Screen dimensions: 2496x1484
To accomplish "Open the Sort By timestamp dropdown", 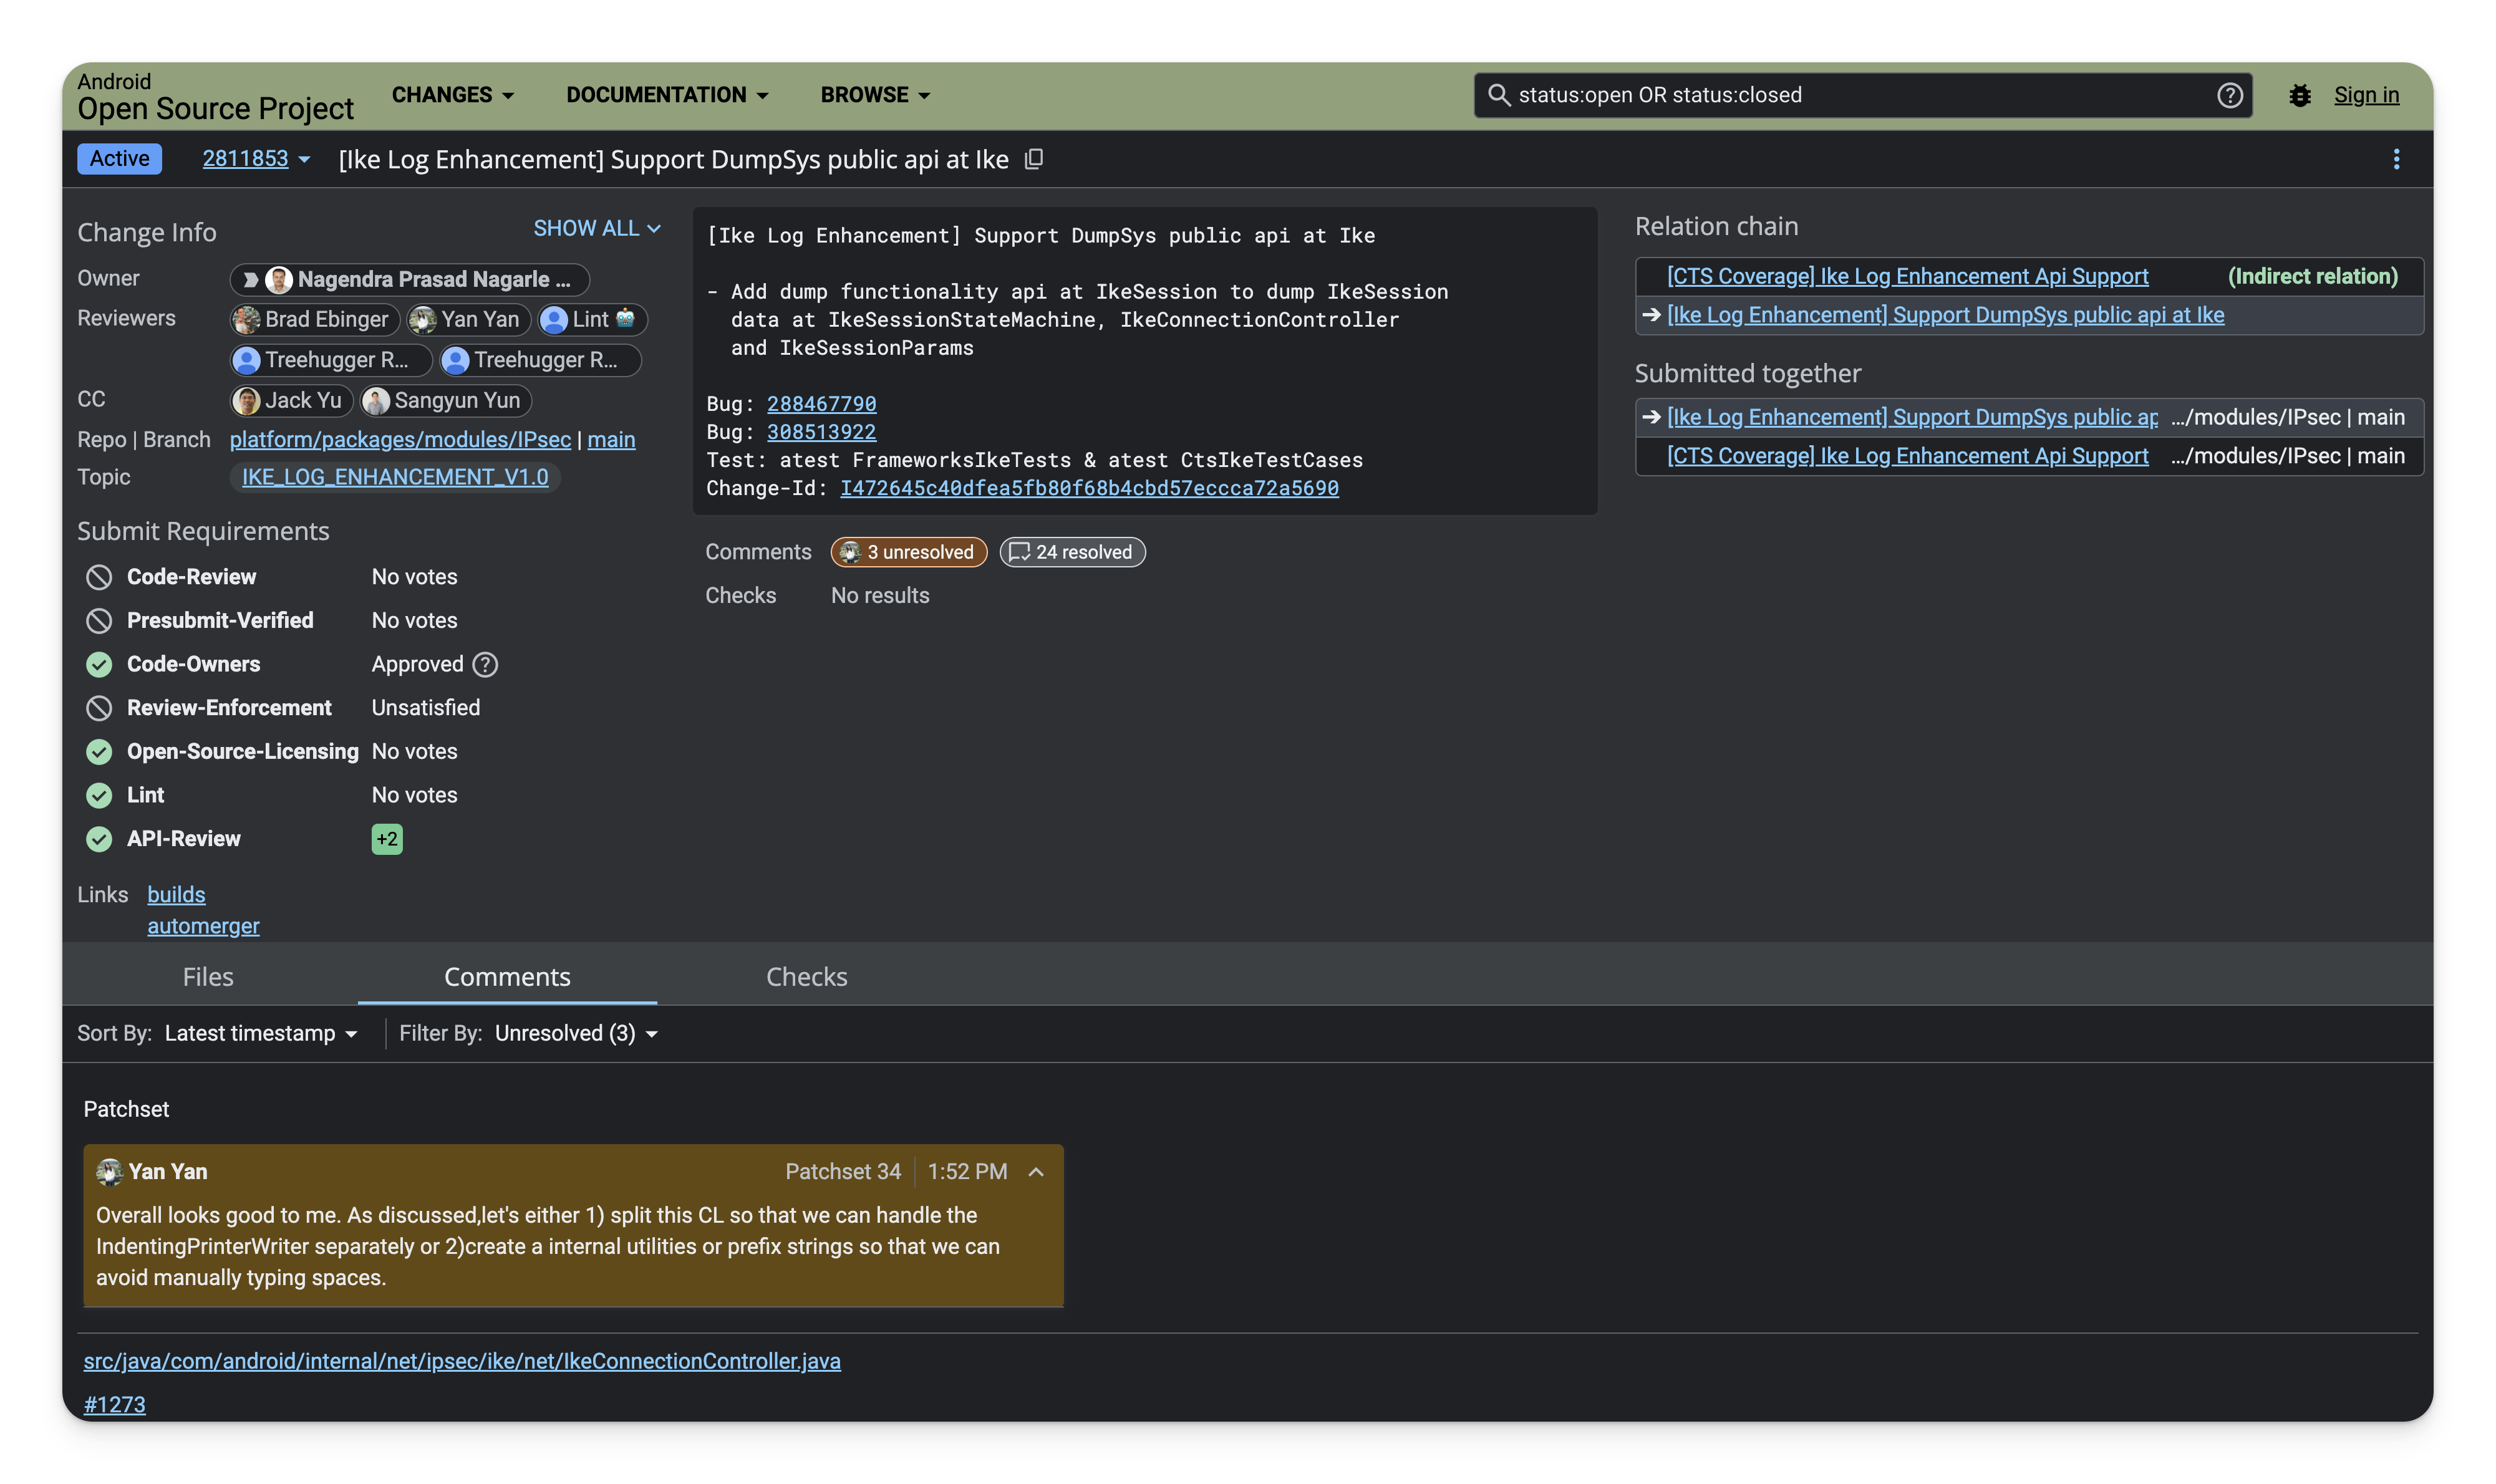I will [x=261, y=1033].
